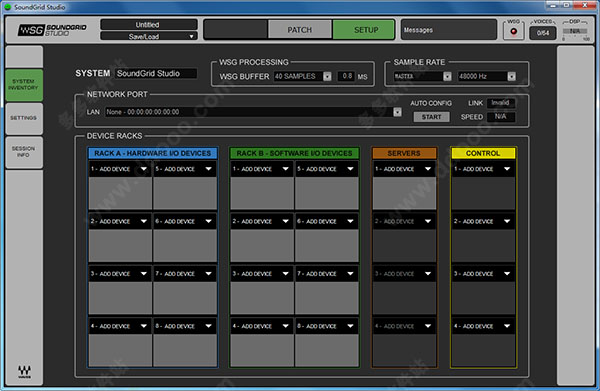Screen dimensions: 600x391
Task: Open Control slot 1 Add Device dropdown
Action: 483,169
